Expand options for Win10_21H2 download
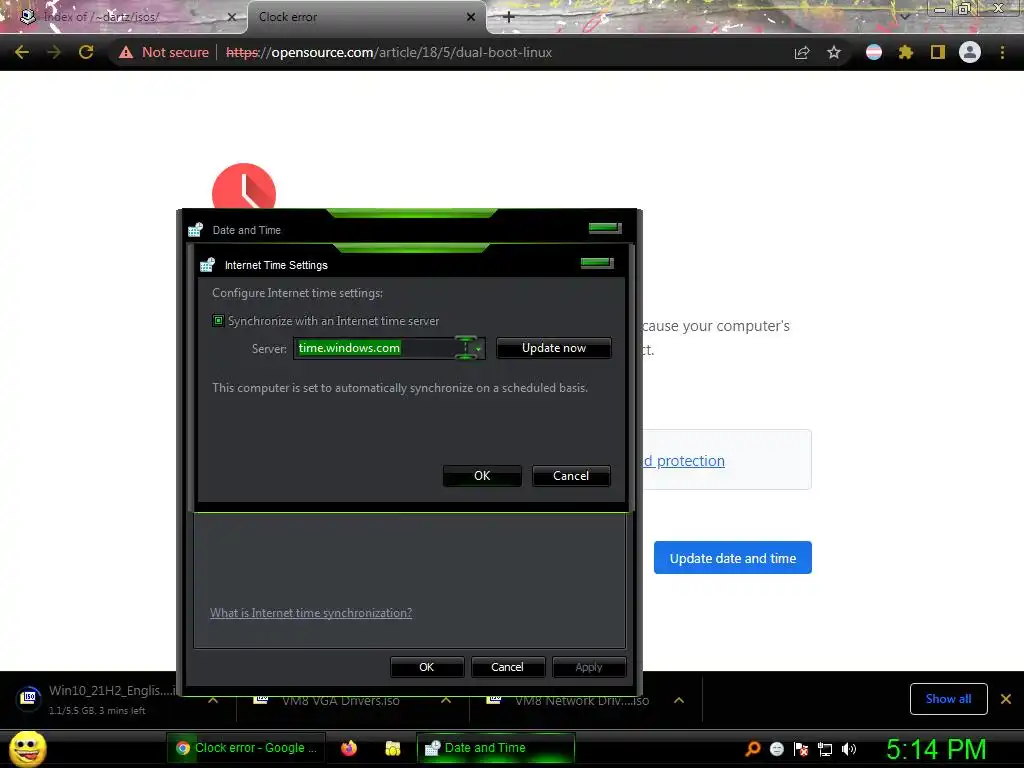1024x768 pixels. tap(213, 699)
